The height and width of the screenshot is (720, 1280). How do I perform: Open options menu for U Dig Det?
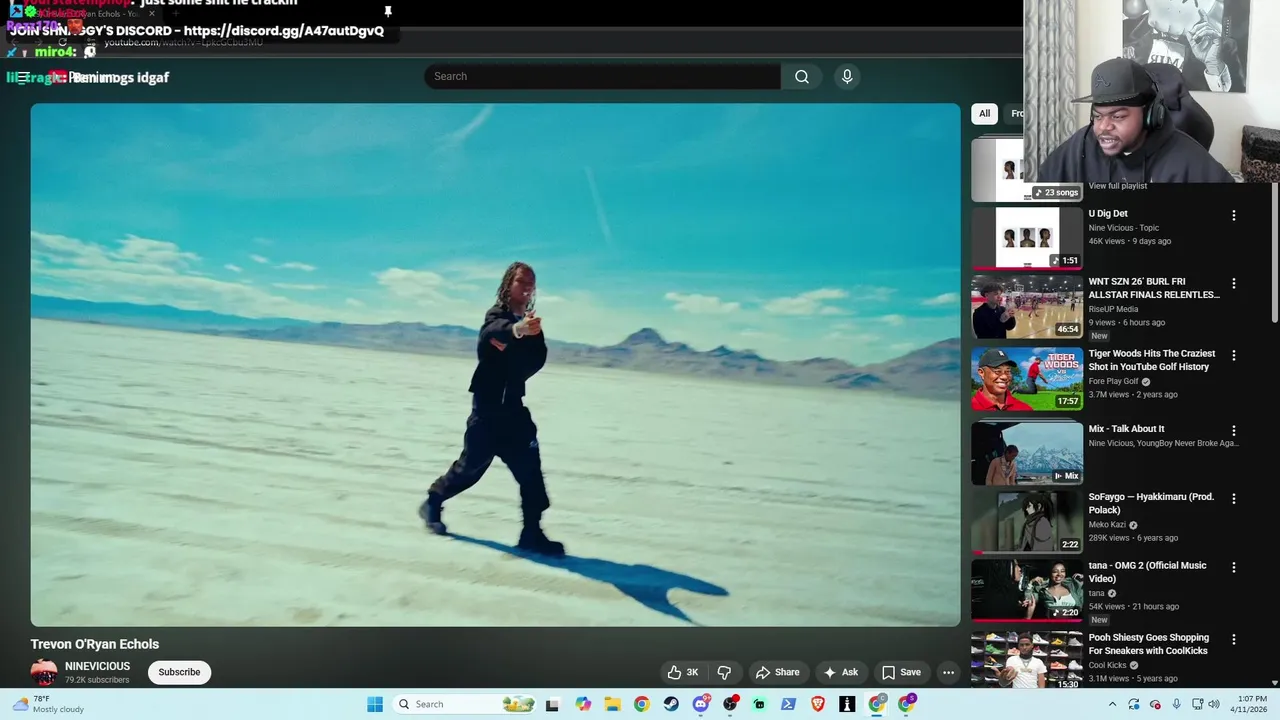pyautogui.click(x=1233, y=215)
